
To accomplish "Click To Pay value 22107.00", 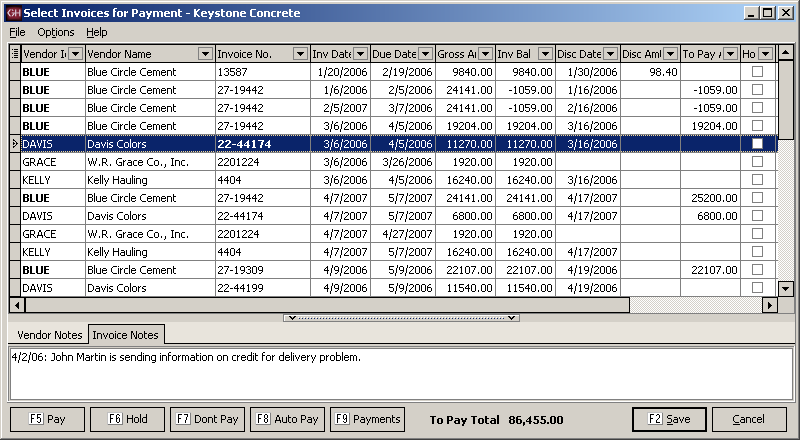I will point(710,270).
